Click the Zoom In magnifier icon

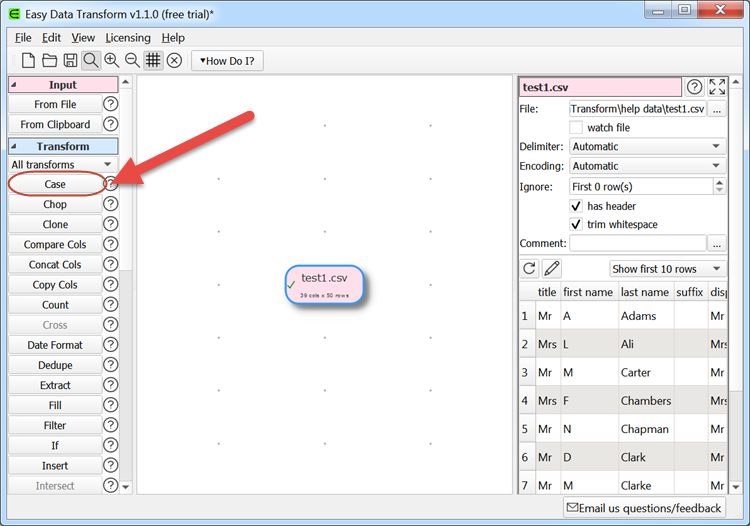[x=111, y=61]
